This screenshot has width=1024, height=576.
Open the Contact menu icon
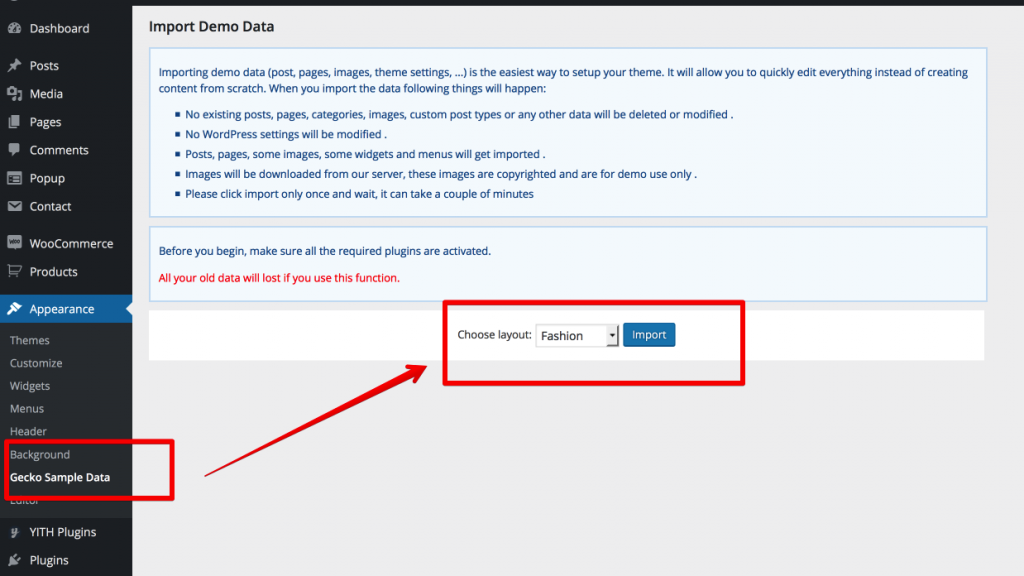(14, 206)
